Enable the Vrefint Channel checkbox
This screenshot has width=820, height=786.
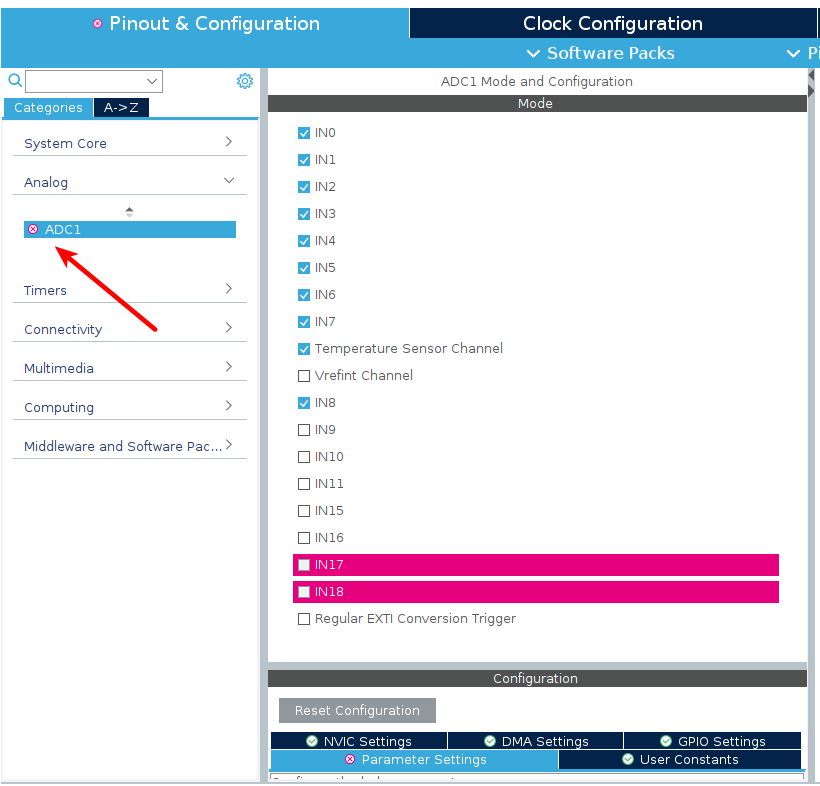[x=304, y=375]
